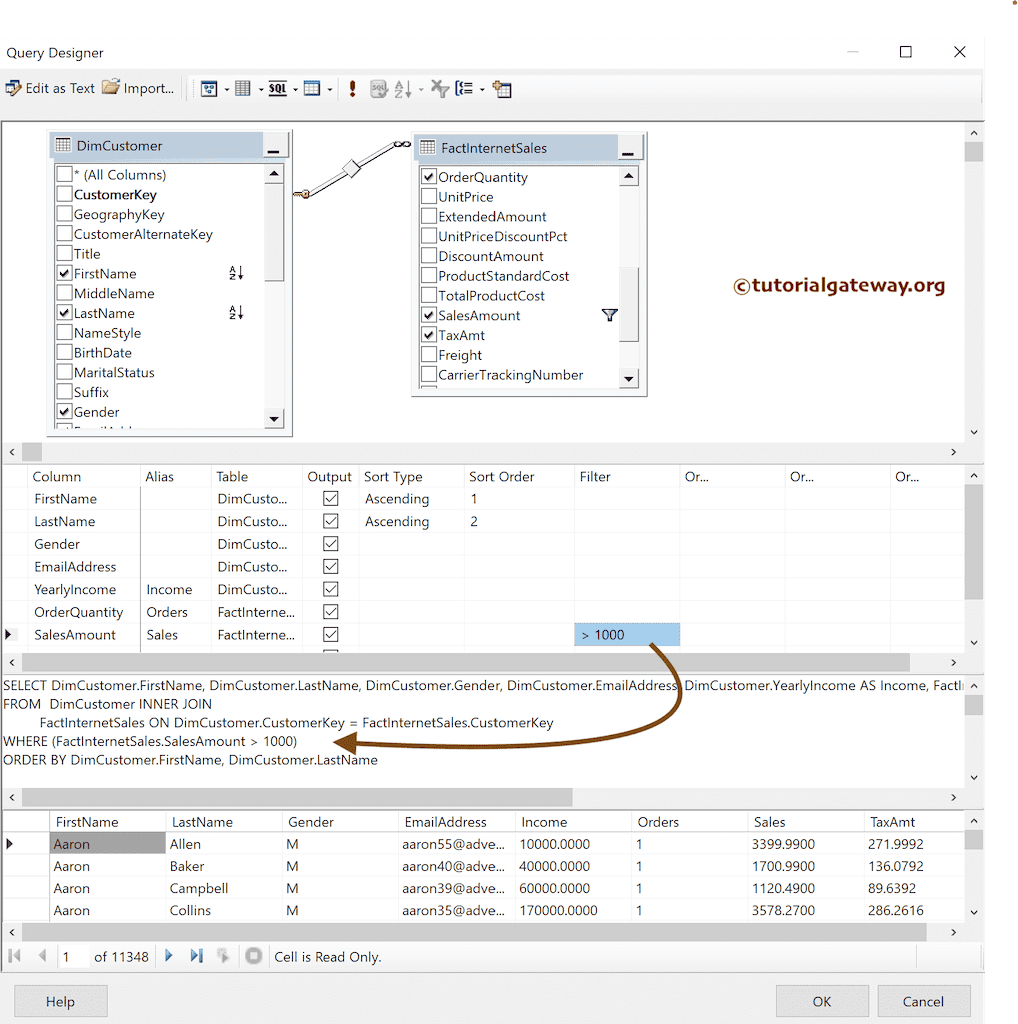Image resolution: width=1018 pixels, height=1024 pixels.
Task: Click the filter icon next to SalesAmount
Action: click(609, 314)
